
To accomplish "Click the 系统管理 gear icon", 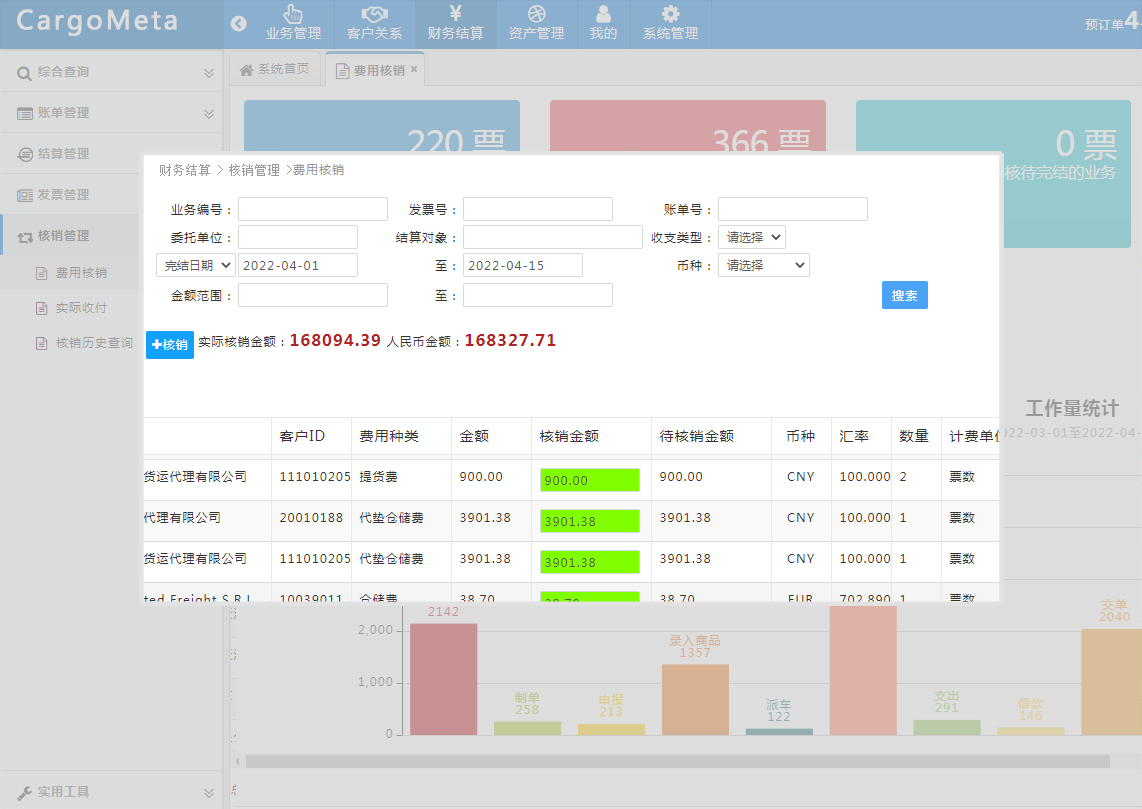I will (670, 14).
